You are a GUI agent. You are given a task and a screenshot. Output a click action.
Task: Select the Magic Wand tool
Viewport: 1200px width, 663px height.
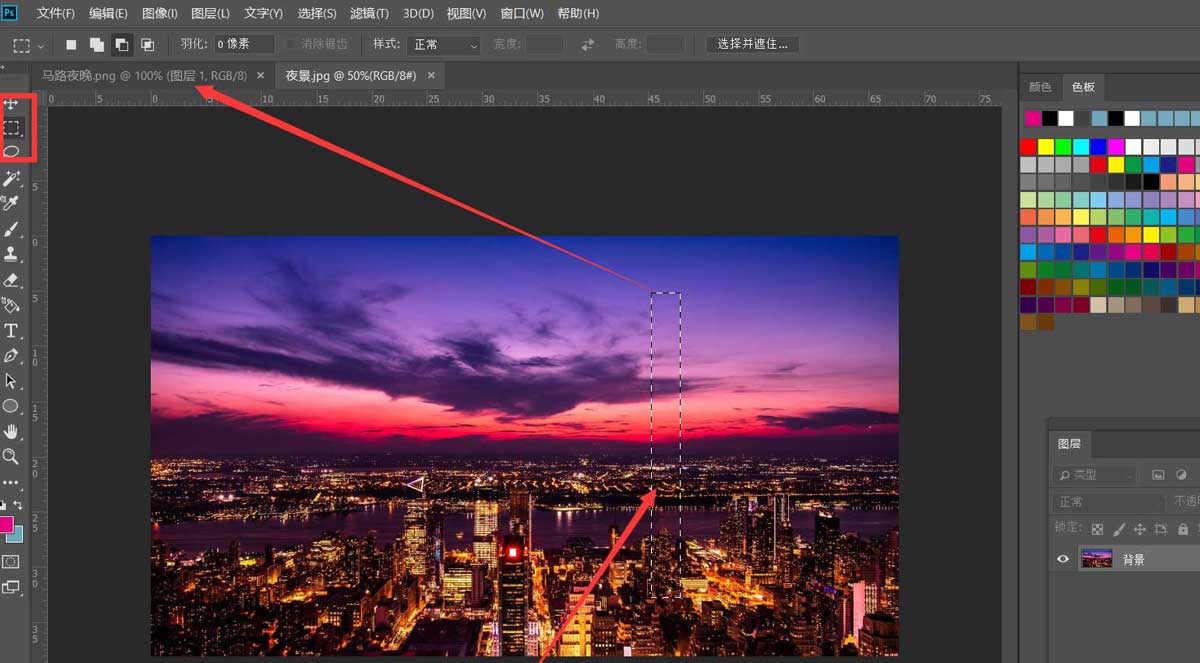[x=12, y=178]
